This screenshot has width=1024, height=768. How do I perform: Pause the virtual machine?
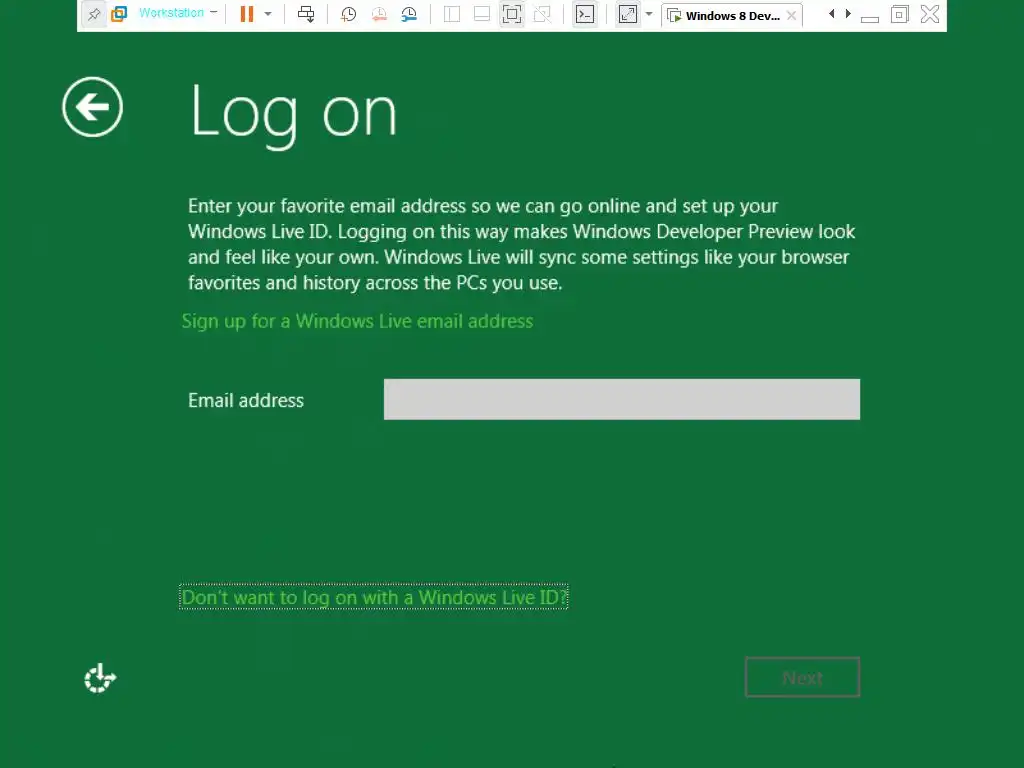point(246,14)
